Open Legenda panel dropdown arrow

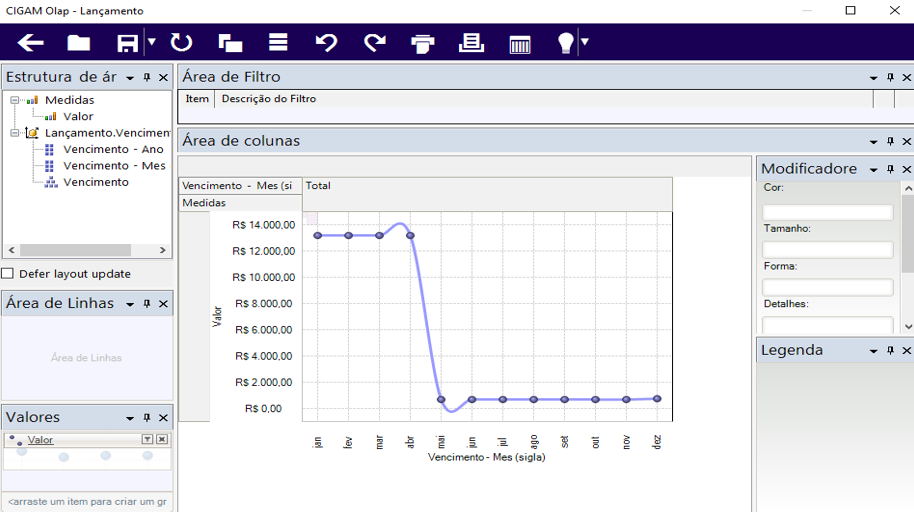pyautogui.click(x=873, y=351)
